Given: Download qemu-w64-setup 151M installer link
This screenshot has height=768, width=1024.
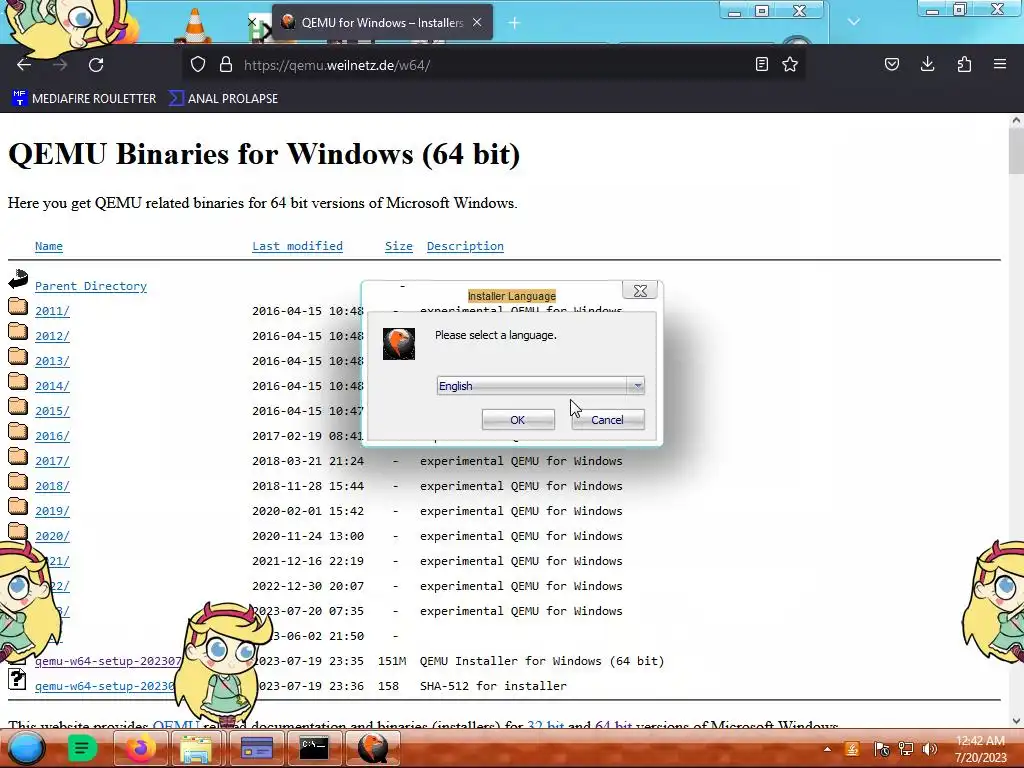Looking at the screenshot, I should click(108, 661).
